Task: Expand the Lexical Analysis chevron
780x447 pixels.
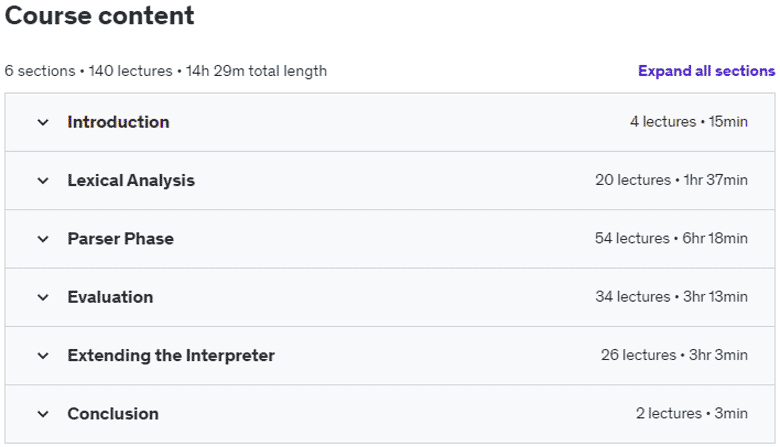Action: click(x=43, y=180)
